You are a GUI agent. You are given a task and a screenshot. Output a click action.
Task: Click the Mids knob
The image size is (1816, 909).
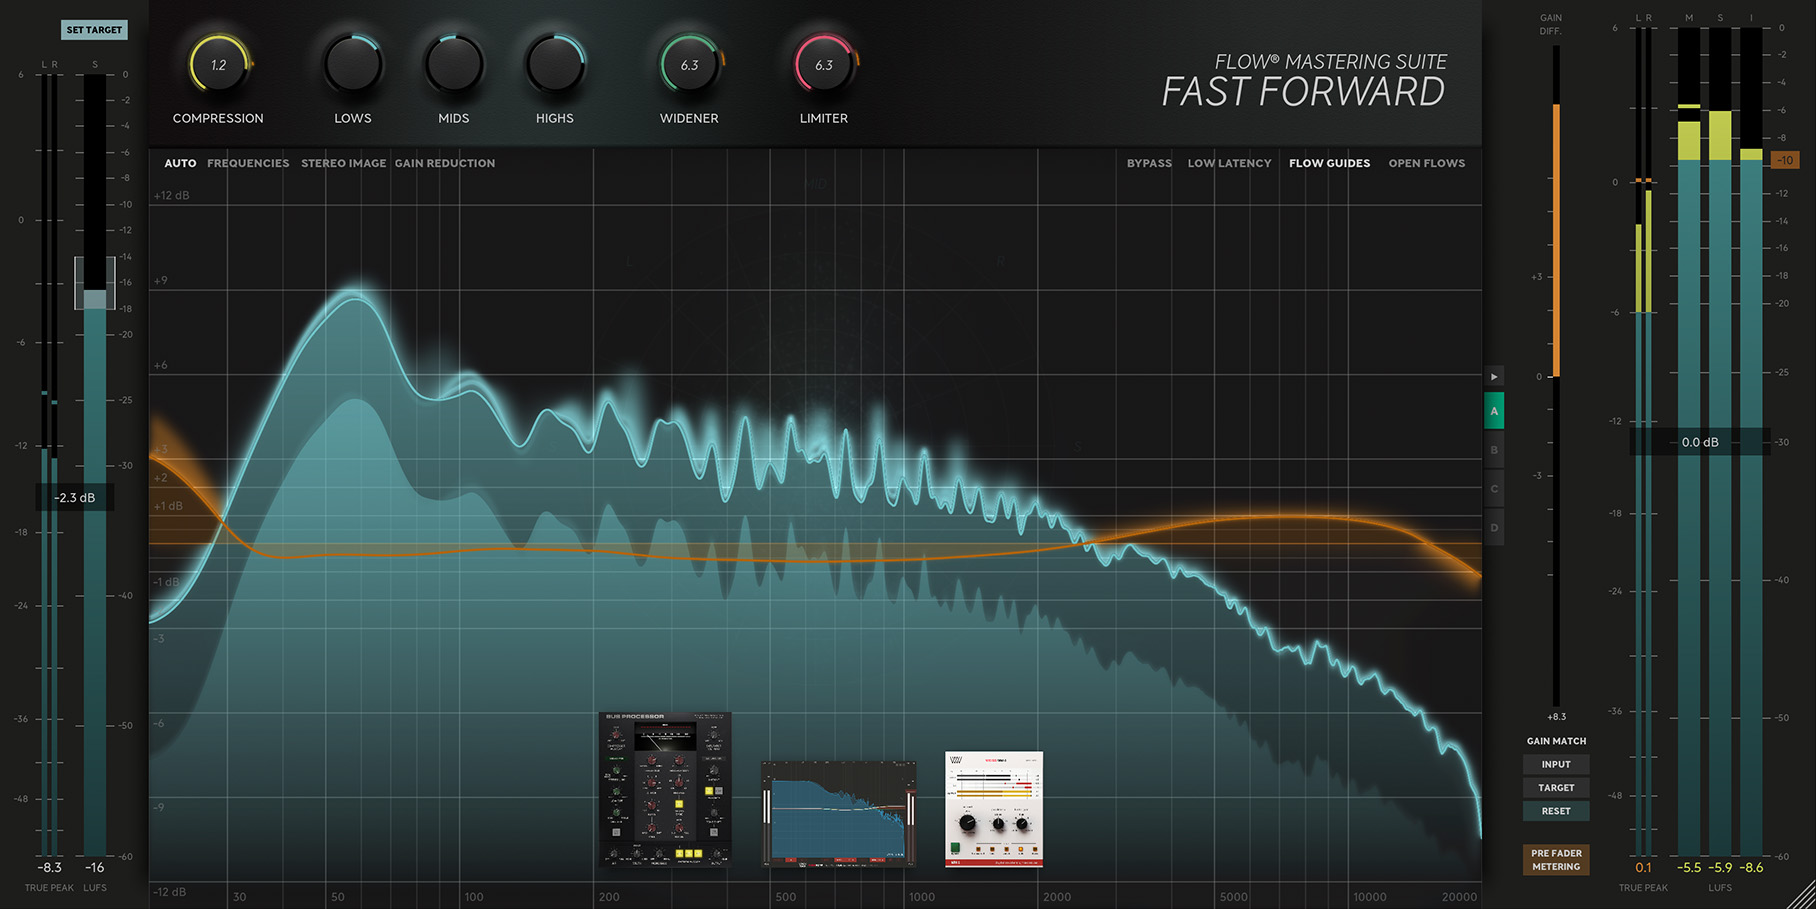pyautogui.click(x=454, y=65)
